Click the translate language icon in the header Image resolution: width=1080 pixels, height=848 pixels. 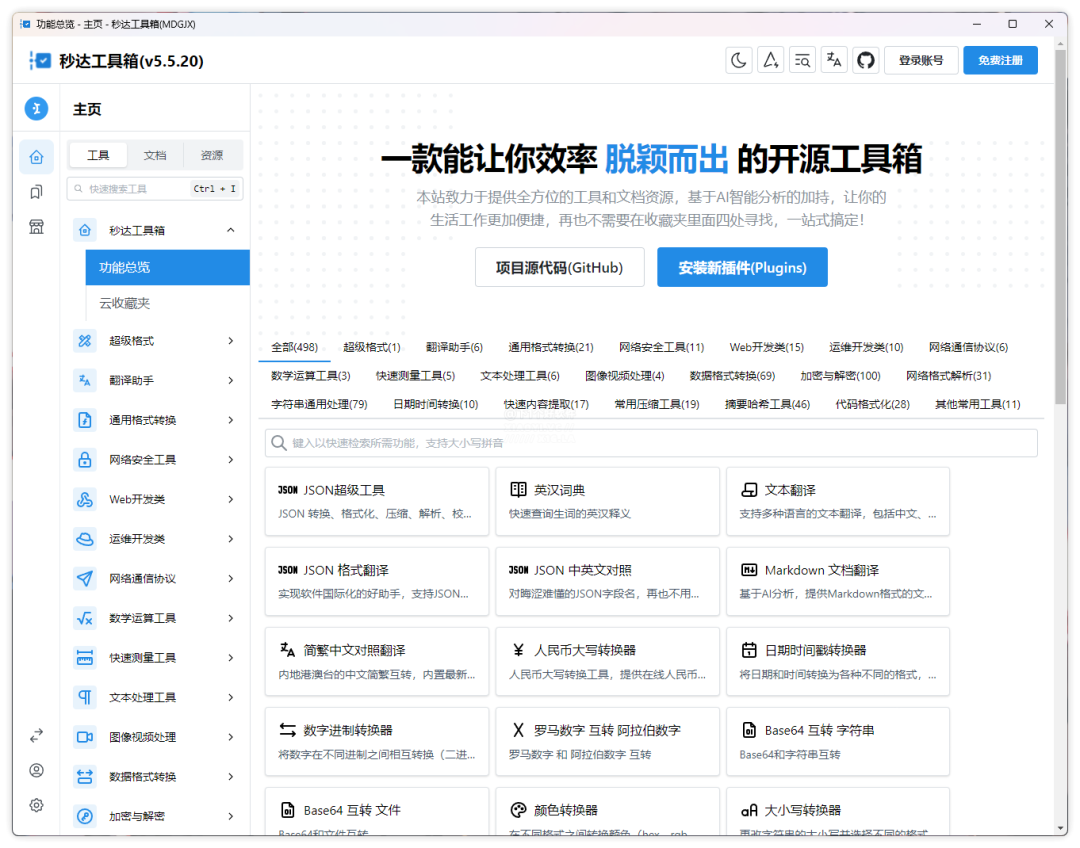coord(834,61)
